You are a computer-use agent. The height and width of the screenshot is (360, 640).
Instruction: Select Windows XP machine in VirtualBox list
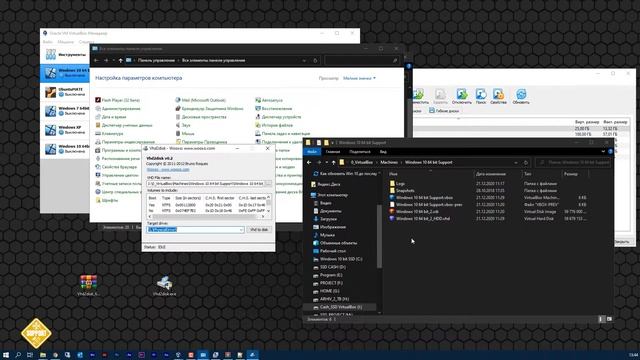65,130
